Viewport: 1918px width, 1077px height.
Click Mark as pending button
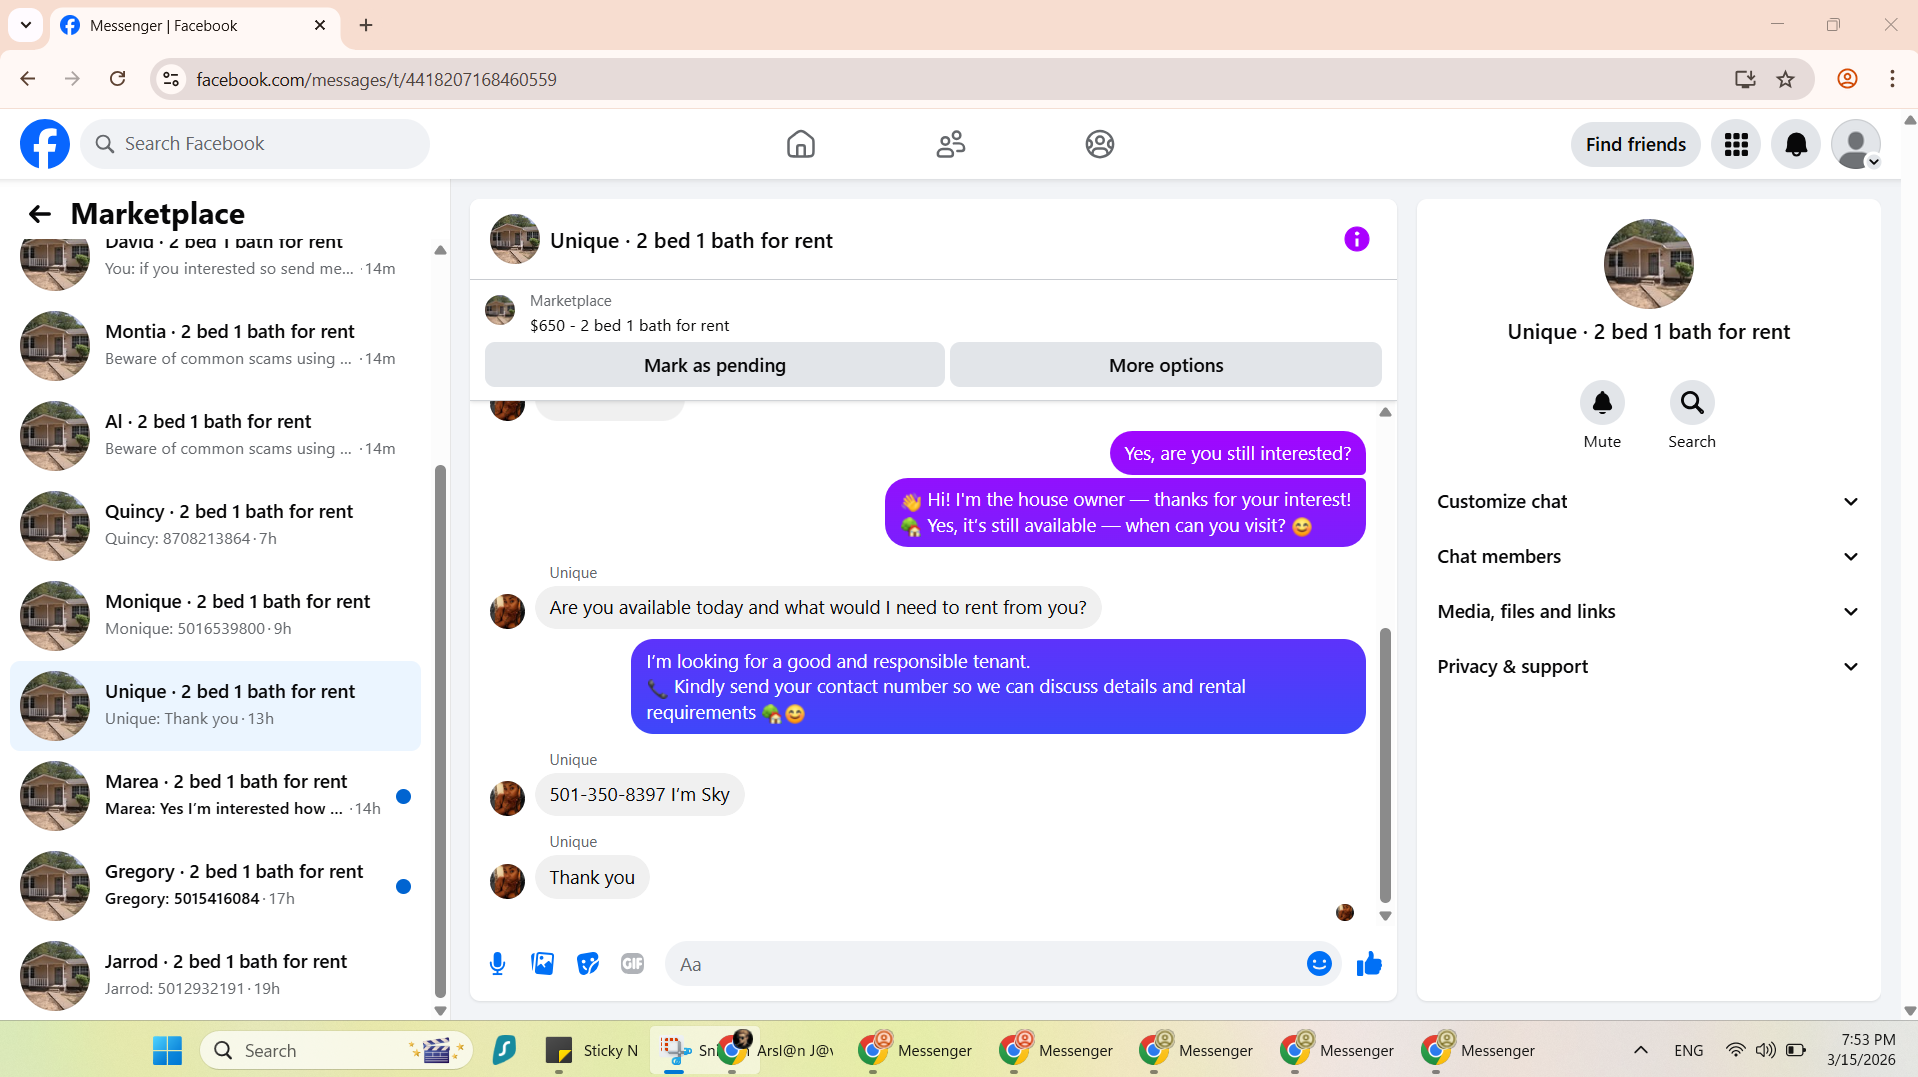point(714,365)
